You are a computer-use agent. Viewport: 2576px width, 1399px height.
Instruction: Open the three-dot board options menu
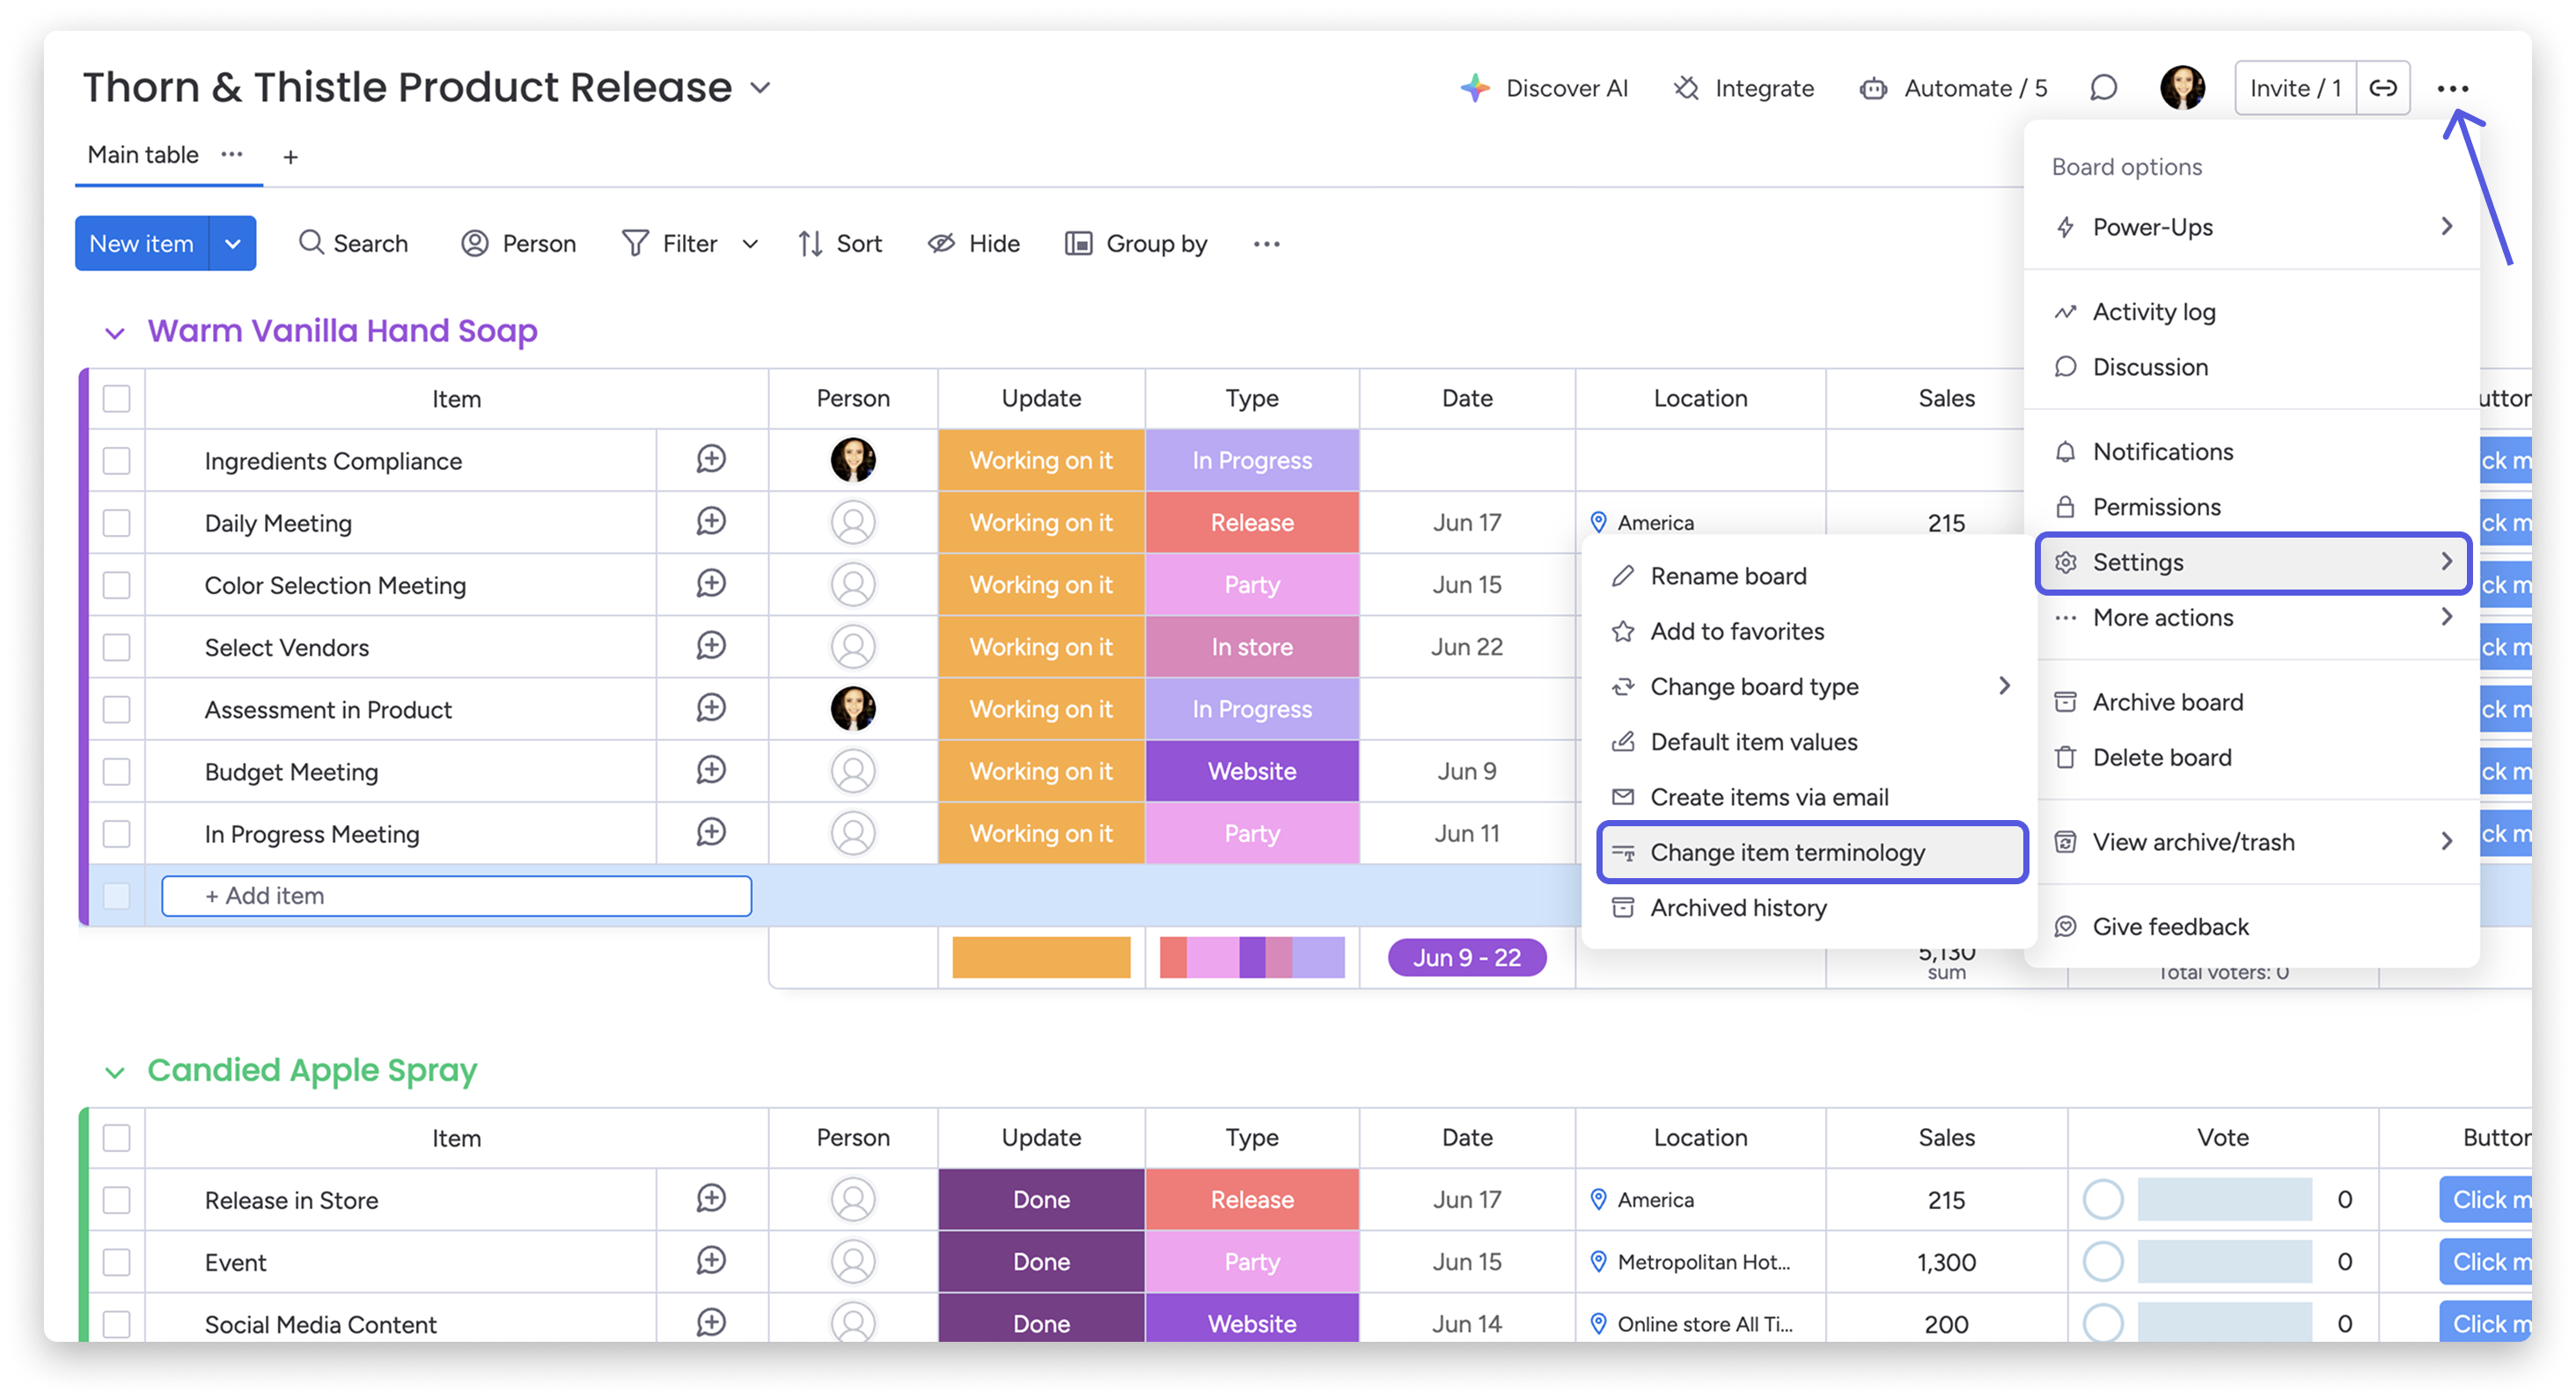(2452, 88)
